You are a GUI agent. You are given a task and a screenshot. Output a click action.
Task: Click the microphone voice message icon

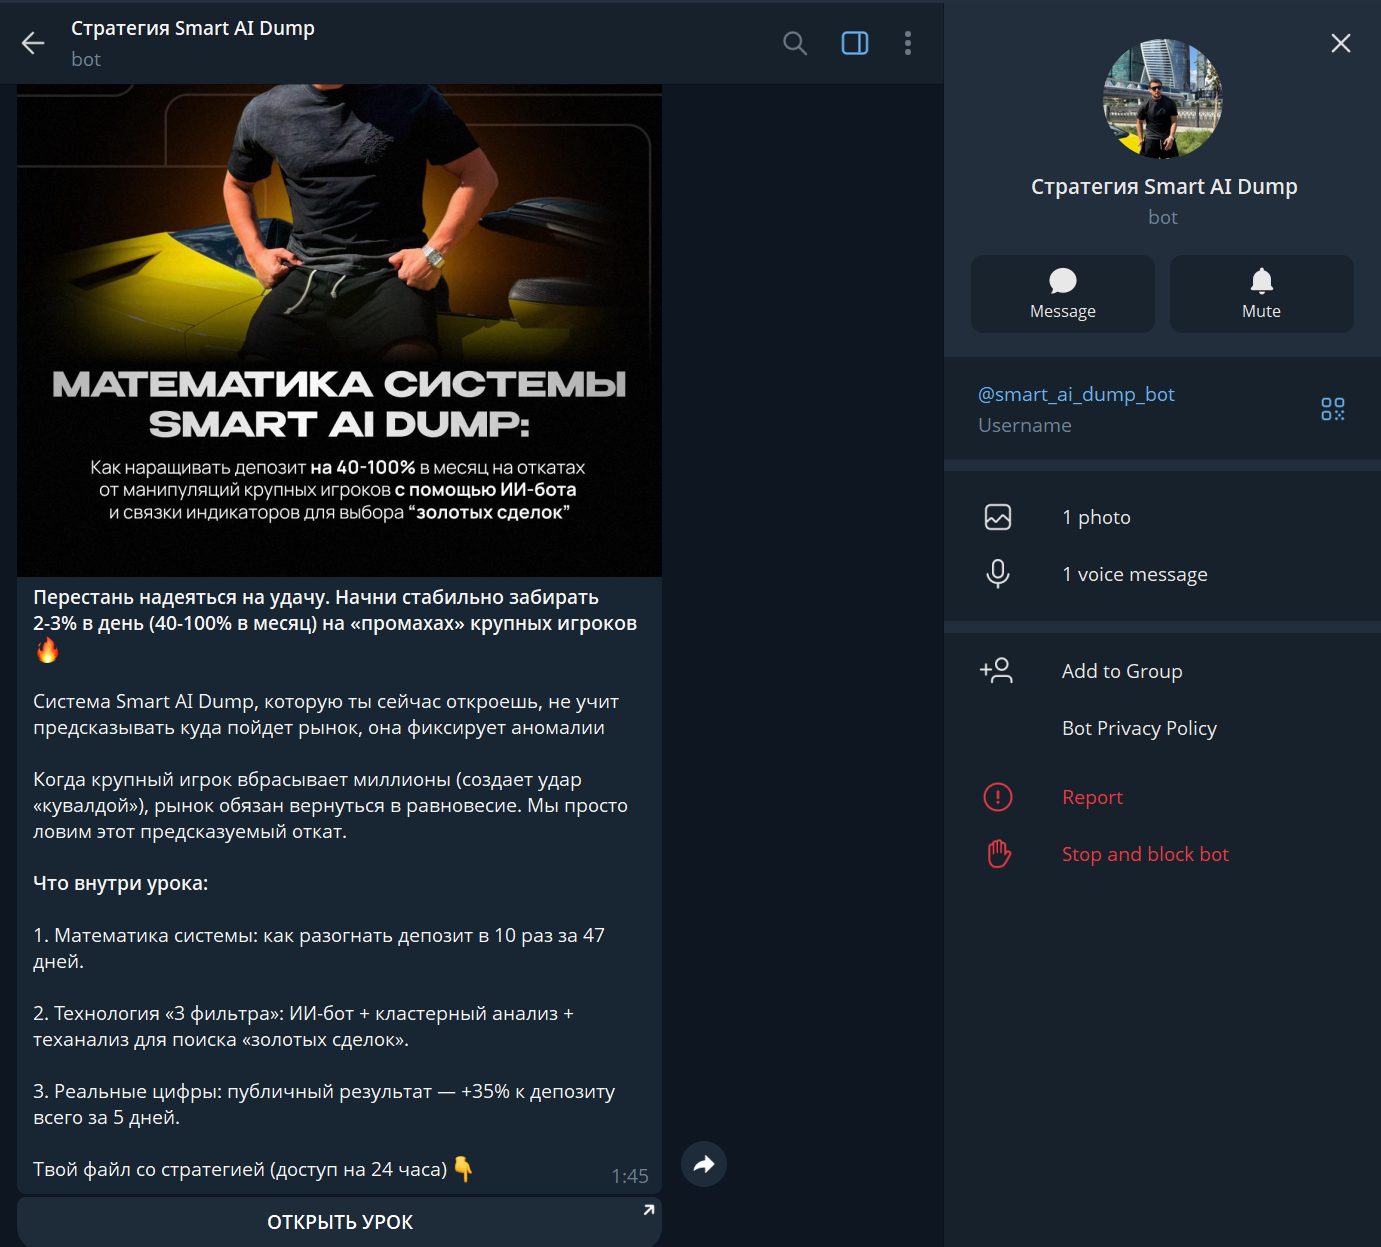pyautogui.click(x=998, y=574)
